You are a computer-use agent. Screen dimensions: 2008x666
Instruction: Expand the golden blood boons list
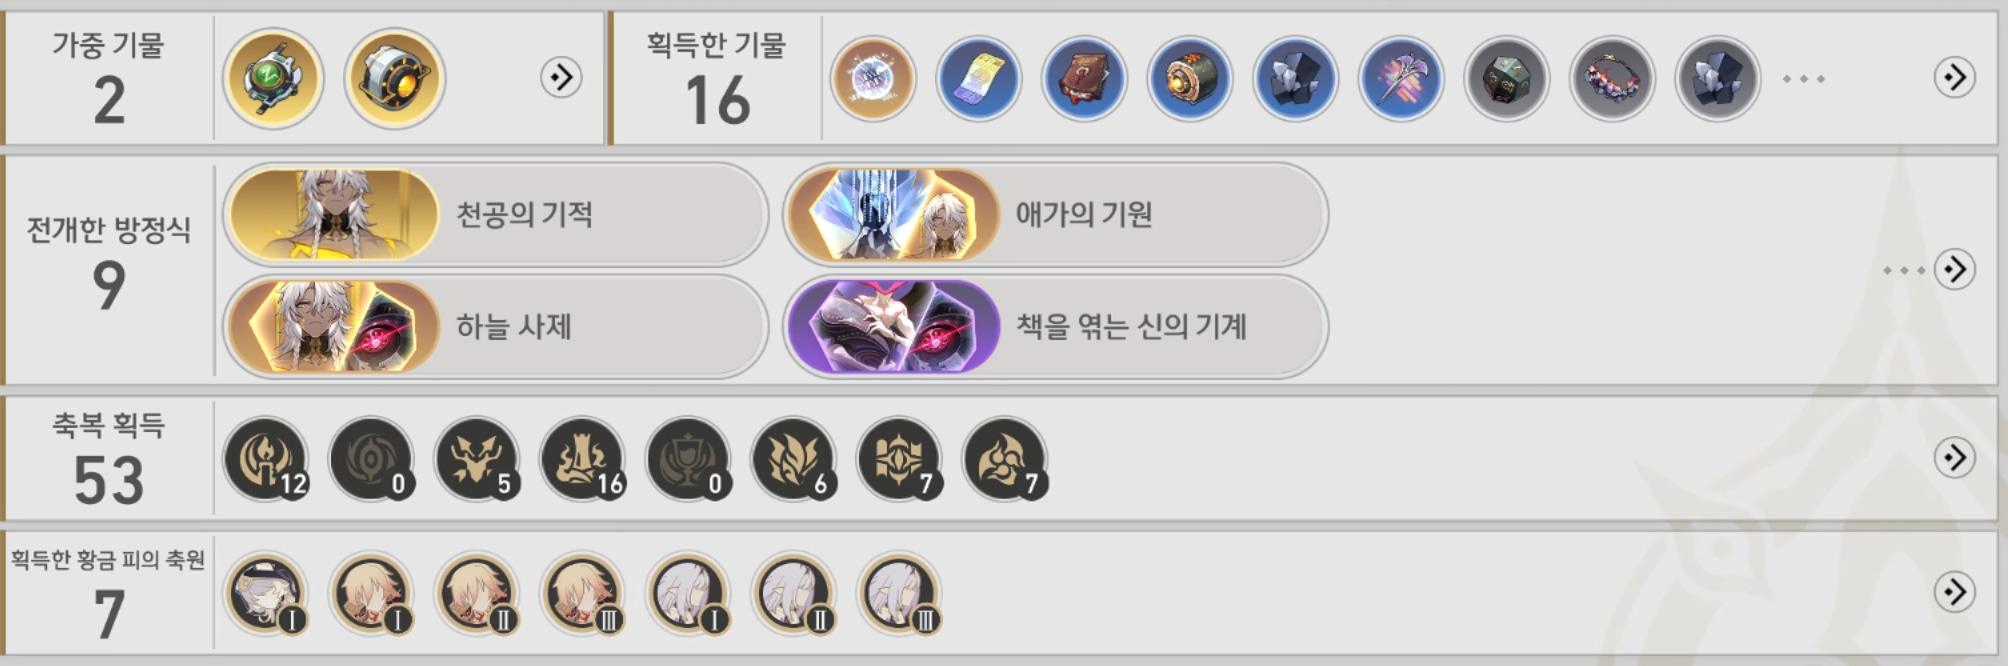pyautogui.click(x=1954, y=592)
